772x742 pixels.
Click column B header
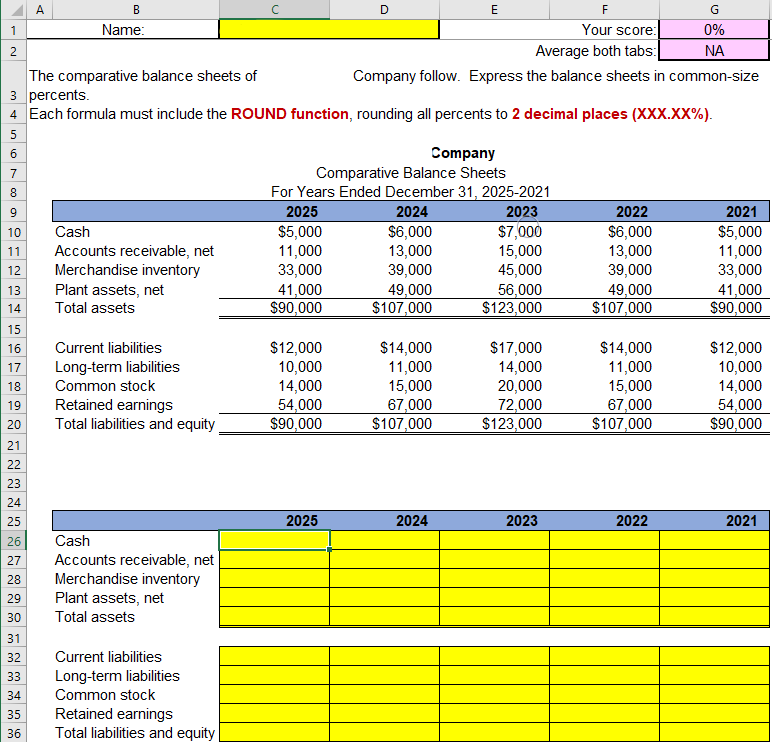coord(136,9)
